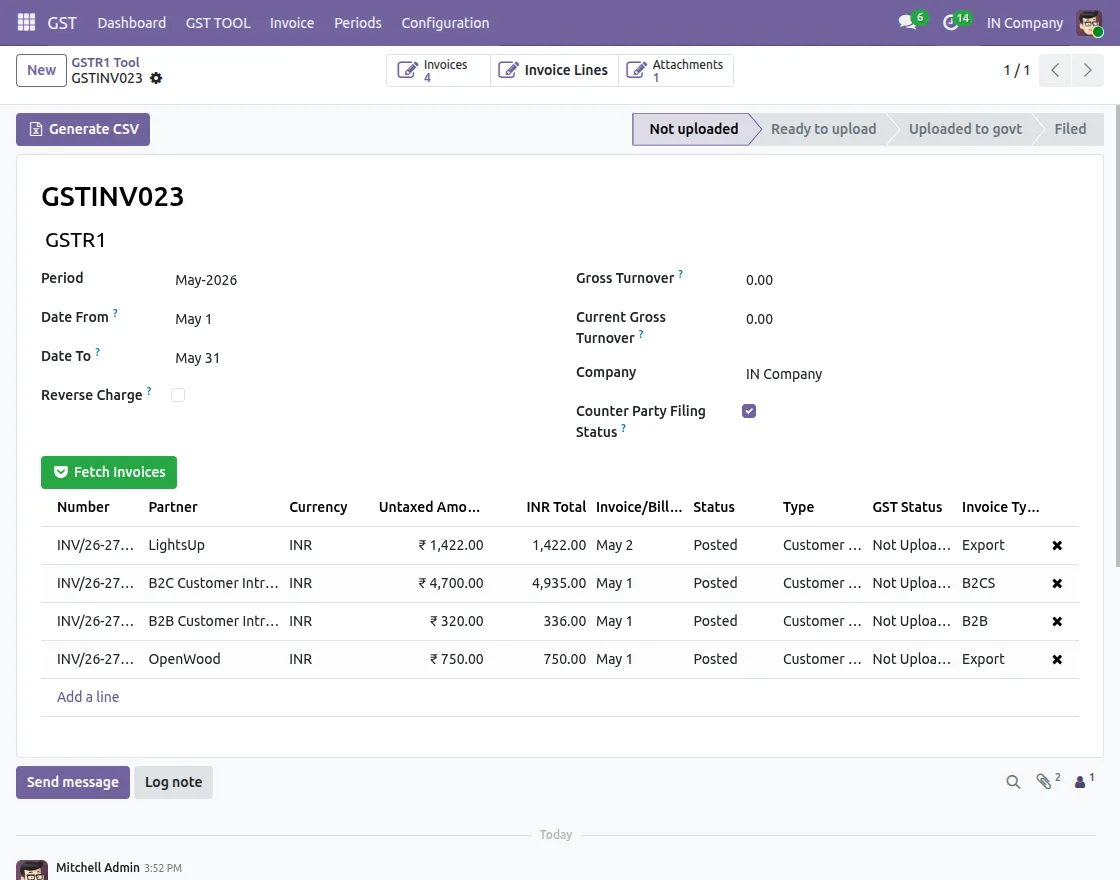Open the apps grid menu icon

click(26, 22)
